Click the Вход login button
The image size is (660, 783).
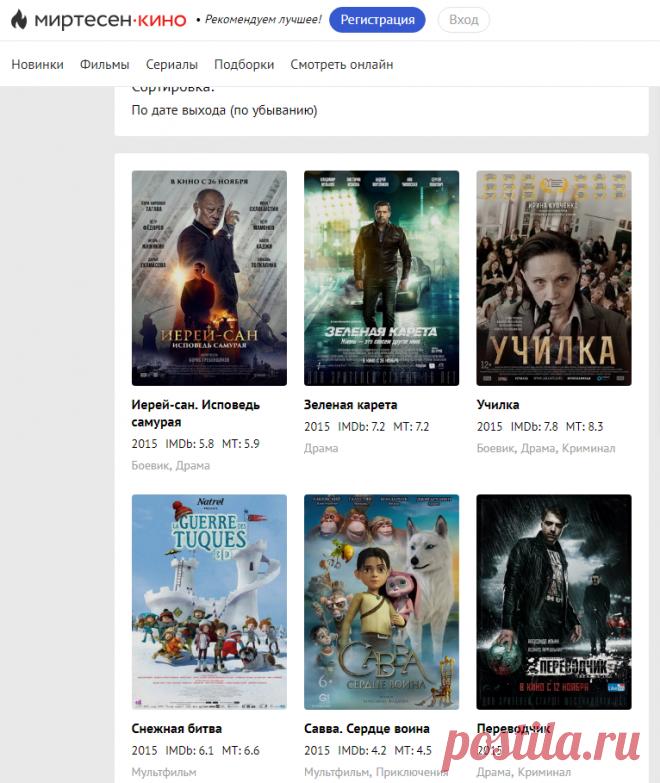[x=463, y=20]
